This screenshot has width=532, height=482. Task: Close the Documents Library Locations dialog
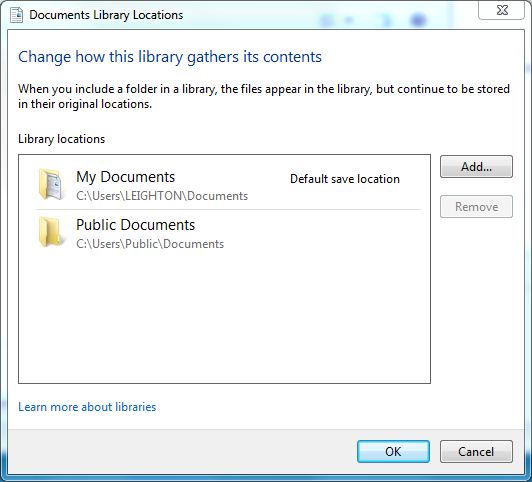(501, 10)
